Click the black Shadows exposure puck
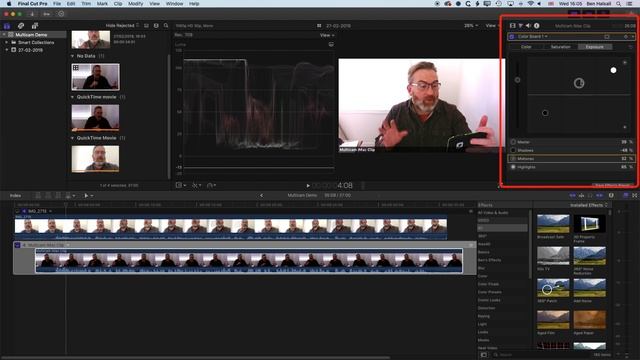The height and width of the screenshot is (360, 640). (545, 113)
